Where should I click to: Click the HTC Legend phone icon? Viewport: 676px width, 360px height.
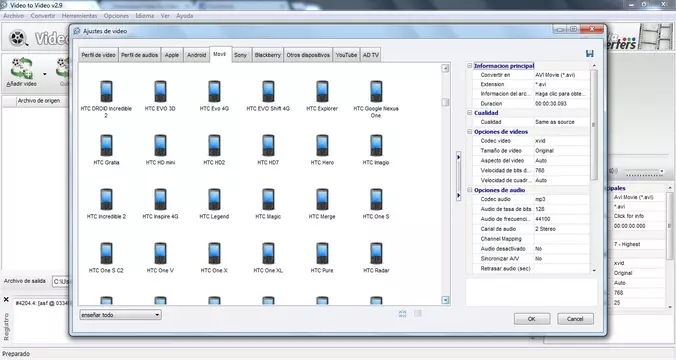214,200
